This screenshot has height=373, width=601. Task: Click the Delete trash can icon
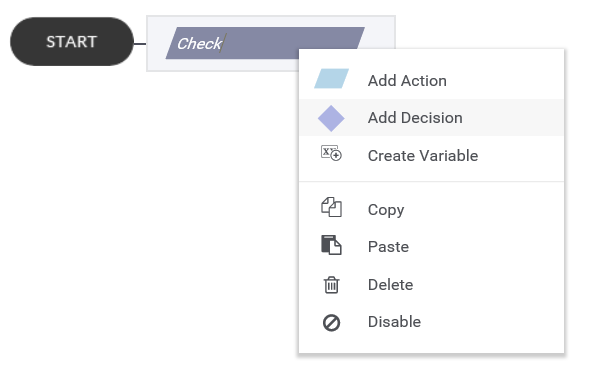(332, 285)
